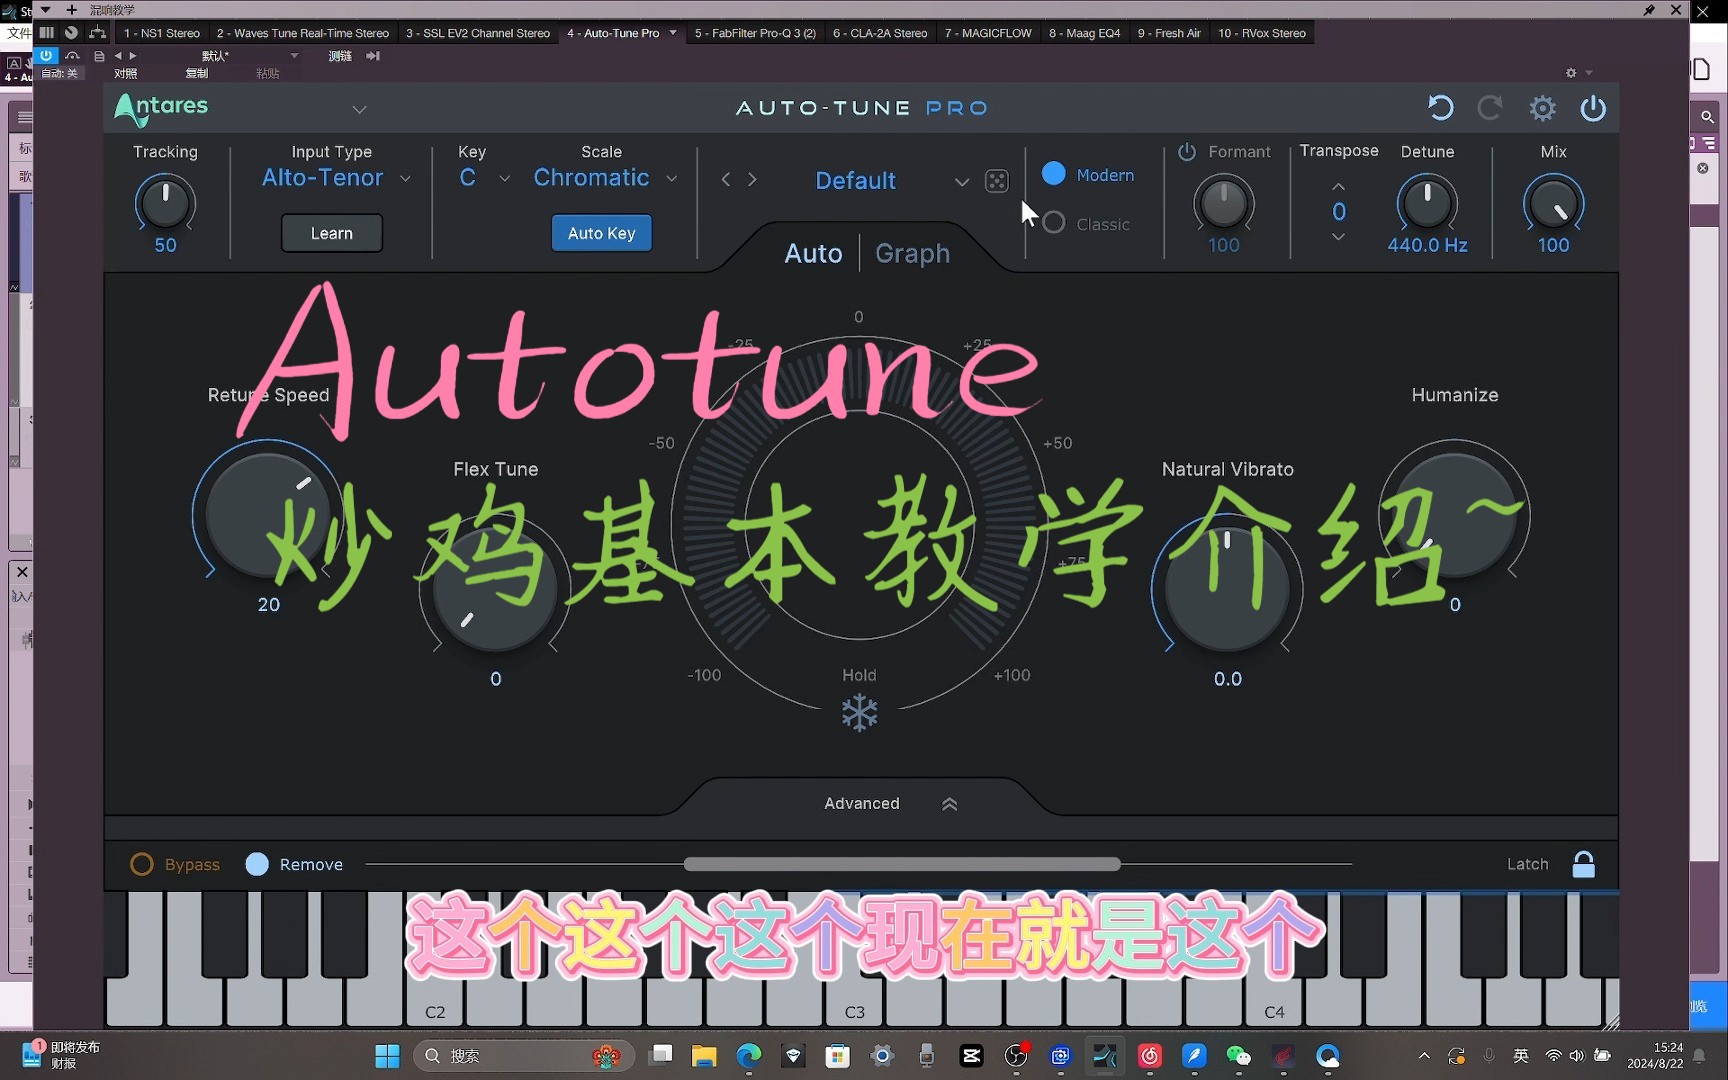The height and width of the screenshot is (1080, 1728).
Task: Open the Edge browser from the taskbar
Action: [x=748, y=1056]
